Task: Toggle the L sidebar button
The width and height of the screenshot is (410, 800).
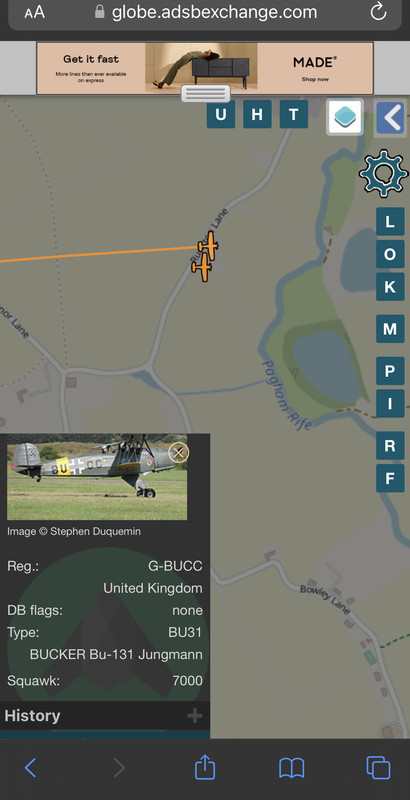Action: [390, 222]
